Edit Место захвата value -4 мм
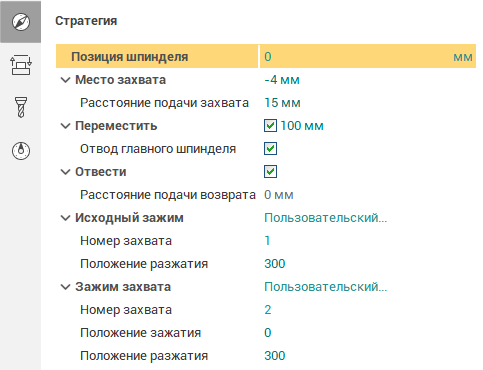 point(282,80)
